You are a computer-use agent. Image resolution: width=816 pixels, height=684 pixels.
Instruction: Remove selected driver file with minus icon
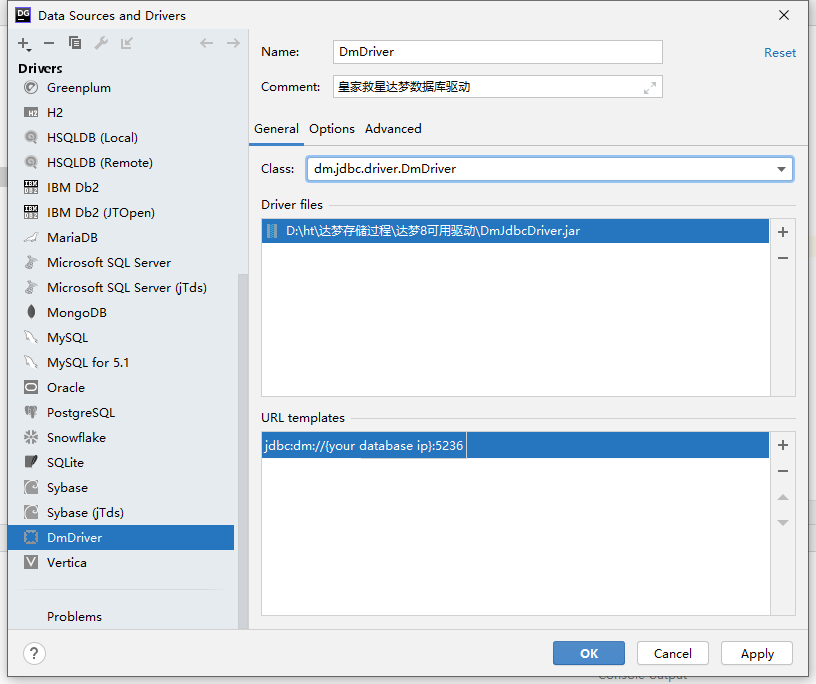point(783,258)
